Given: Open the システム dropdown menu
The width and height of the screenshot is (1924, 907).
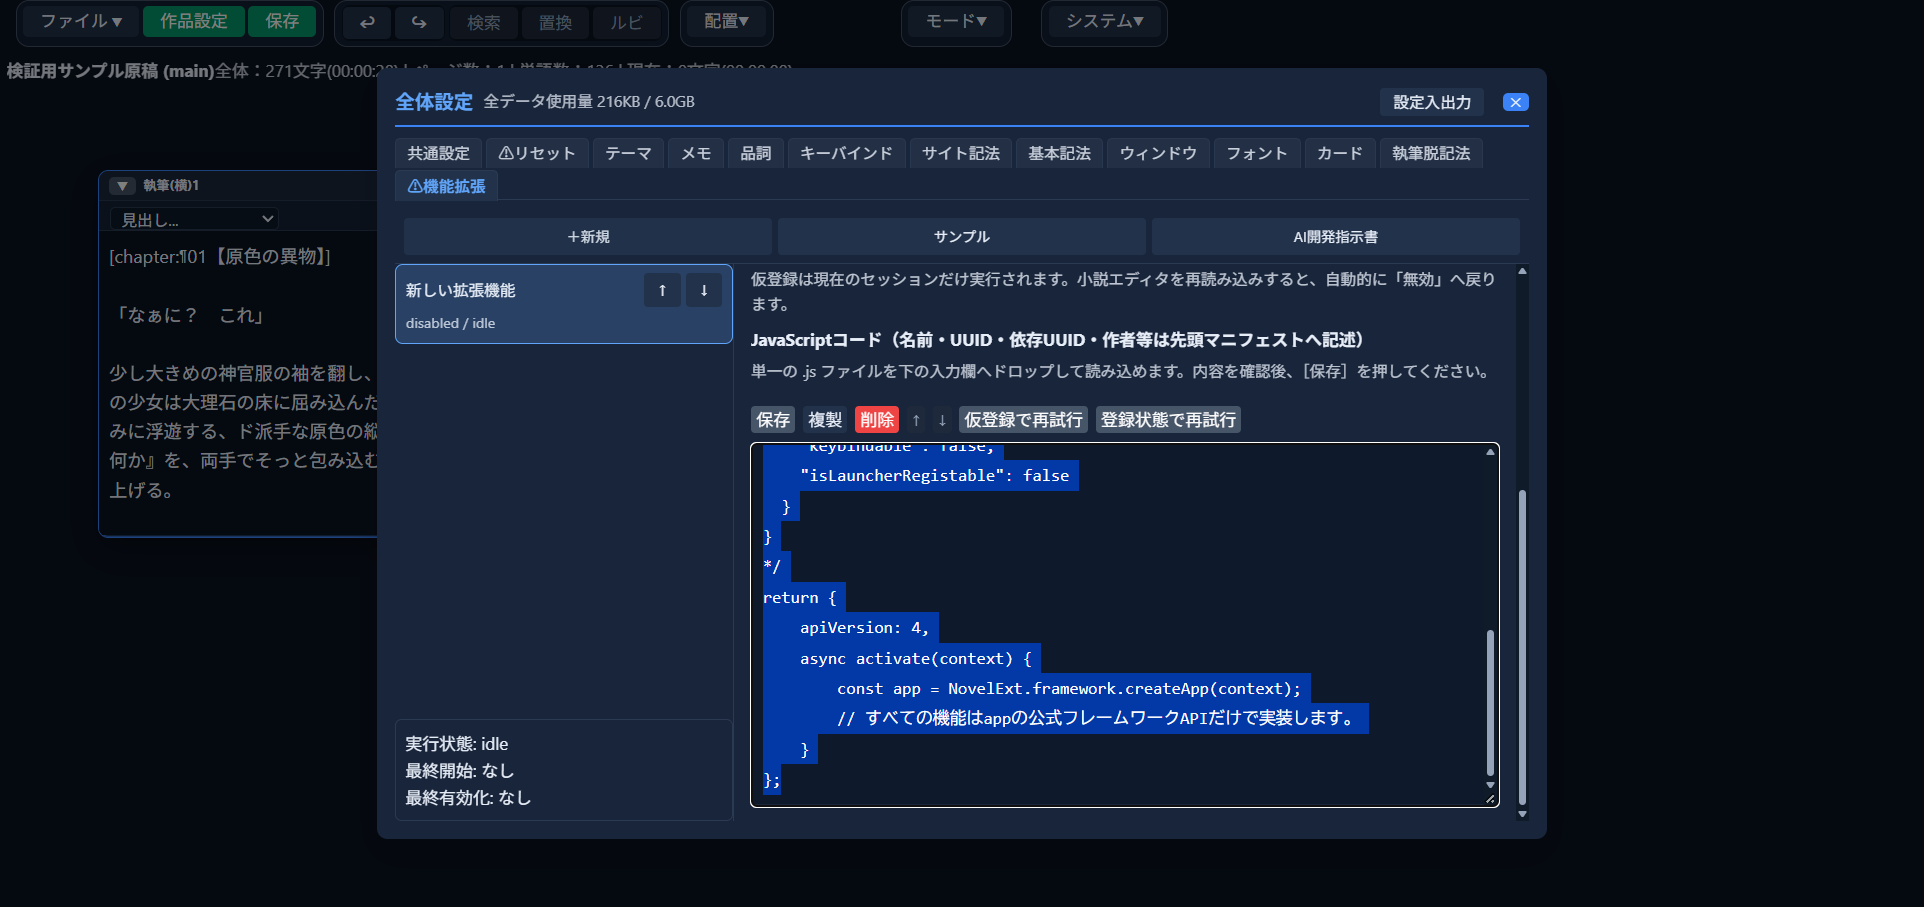Looking at the screenshot, I should pyautogui.click(x=1104, y=21).
